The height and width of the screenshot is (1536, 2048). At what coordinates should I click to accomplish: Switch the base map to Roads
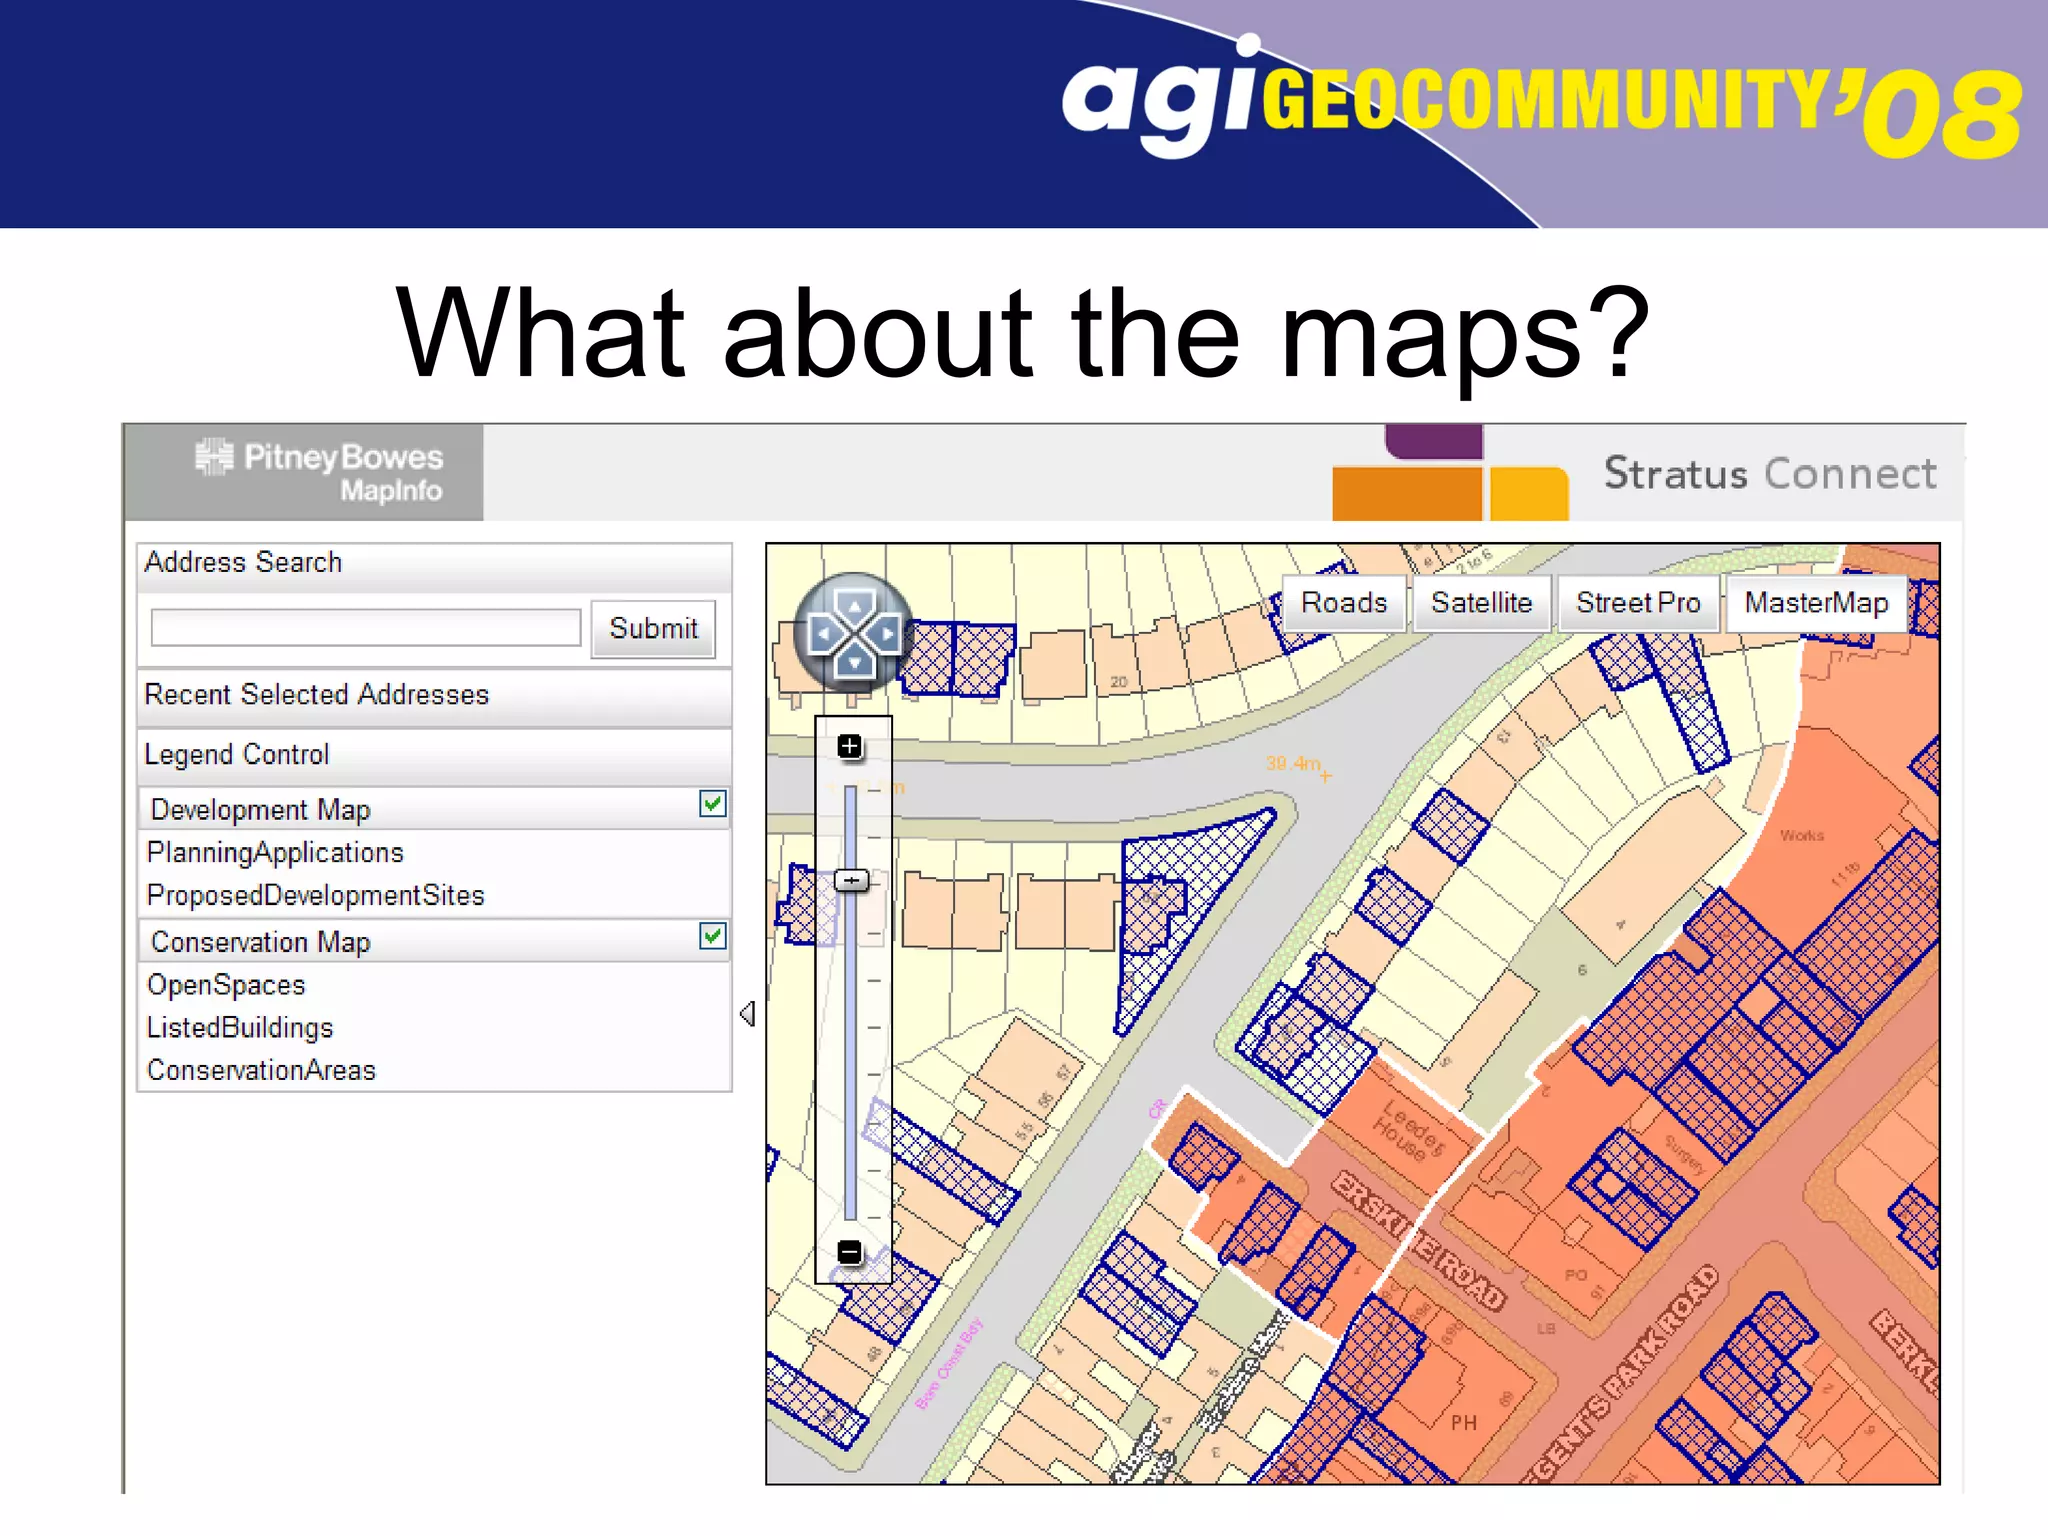[1343, 603]
